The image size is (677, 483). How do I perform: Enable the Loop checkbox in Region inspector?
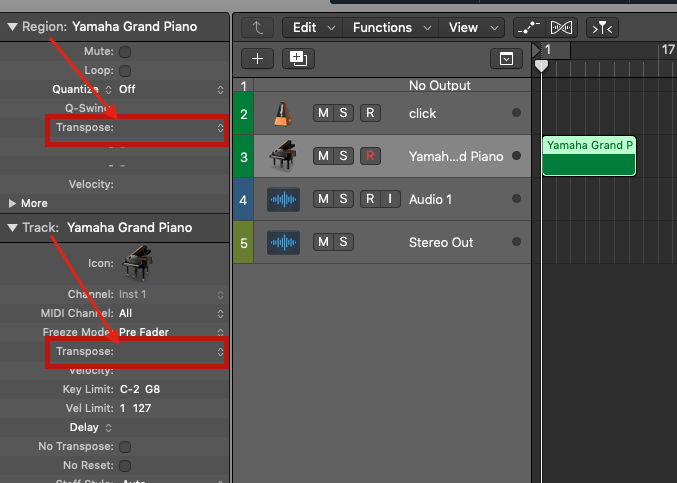[125, 70]
